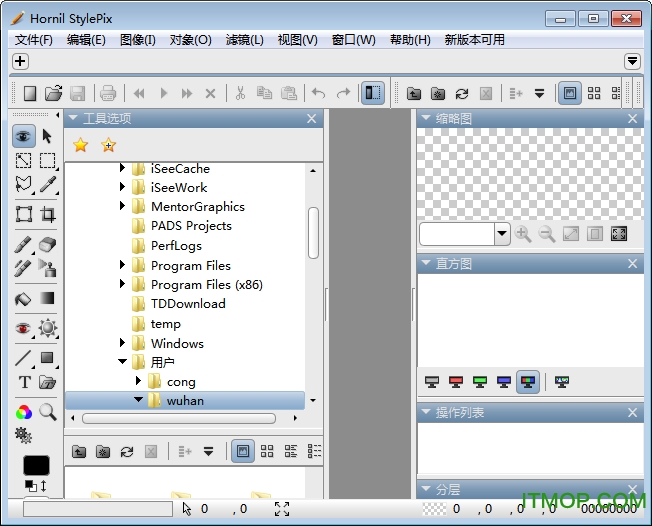Select the paint bucket fill tool
This screenshot has height=526, width=652.
point(23,299)
